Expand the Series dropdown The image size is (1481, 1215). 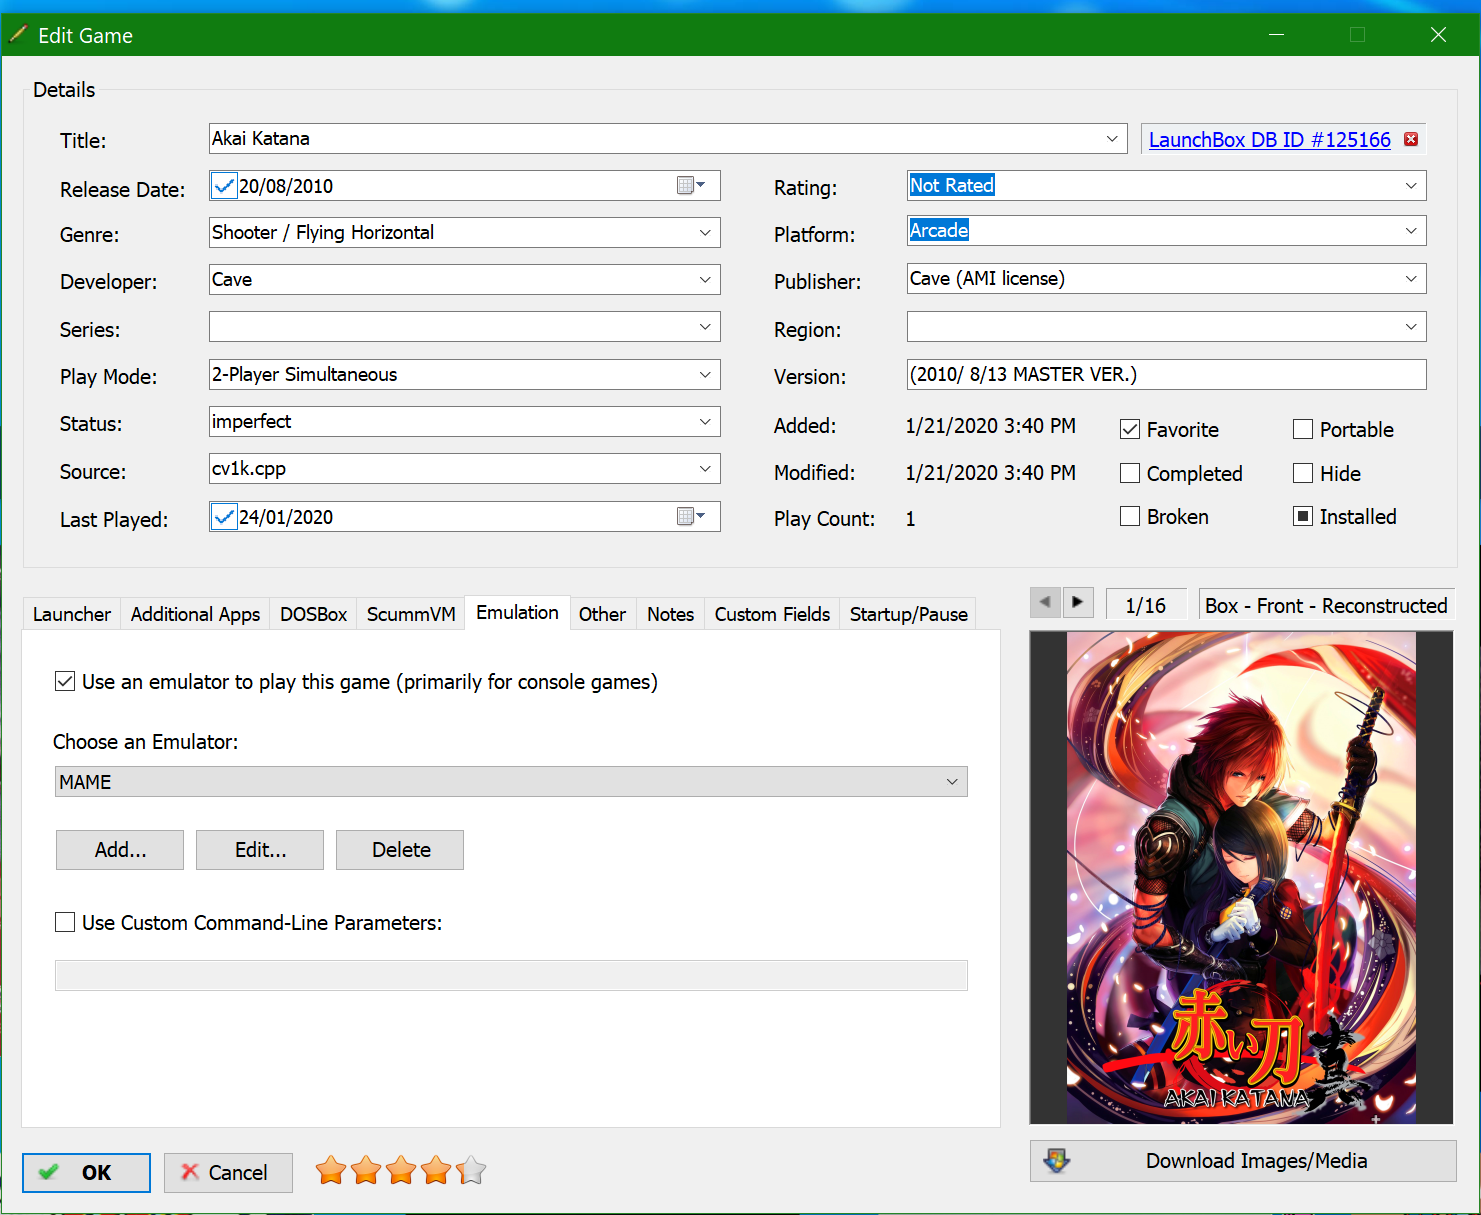tap(705, 327)
